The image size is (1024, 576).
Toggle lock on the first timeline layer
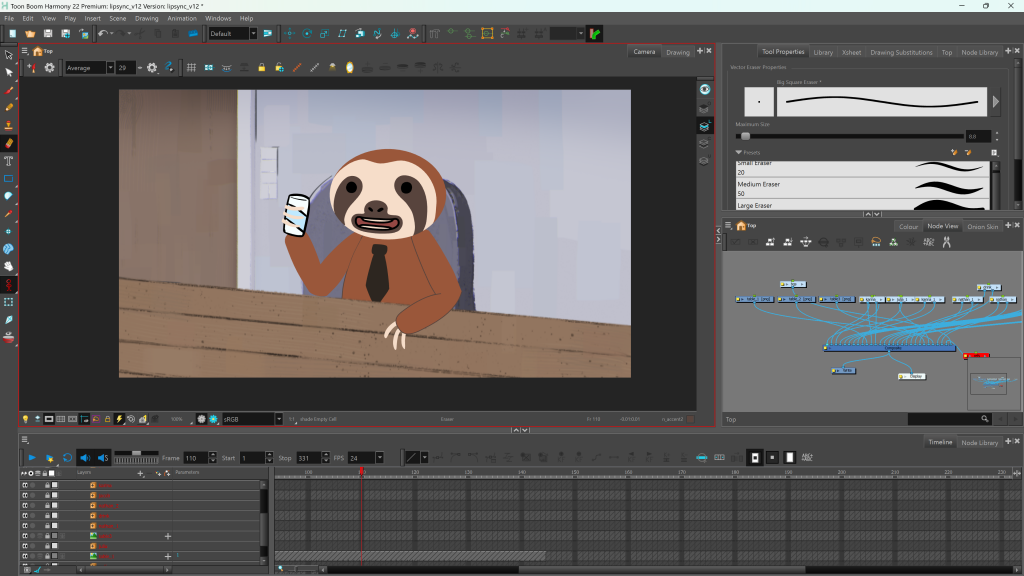[x=47, y=485]
